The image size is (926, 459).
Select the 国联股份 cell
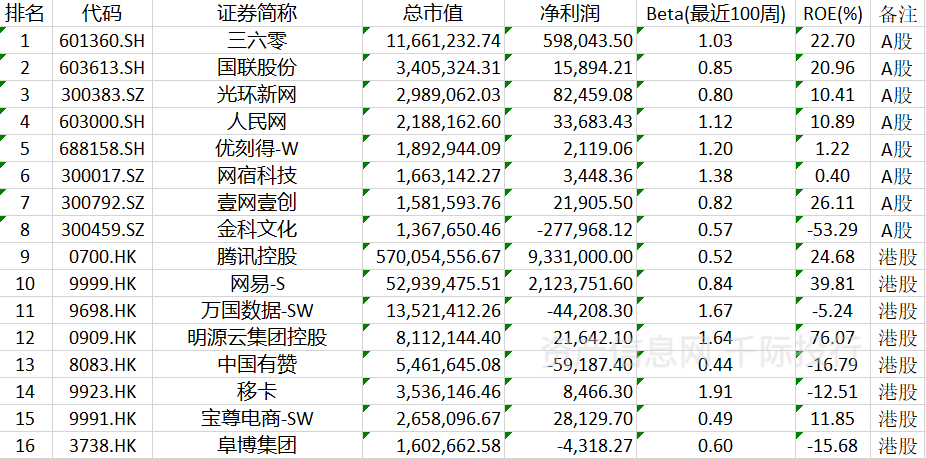click(x=257, y=68)
